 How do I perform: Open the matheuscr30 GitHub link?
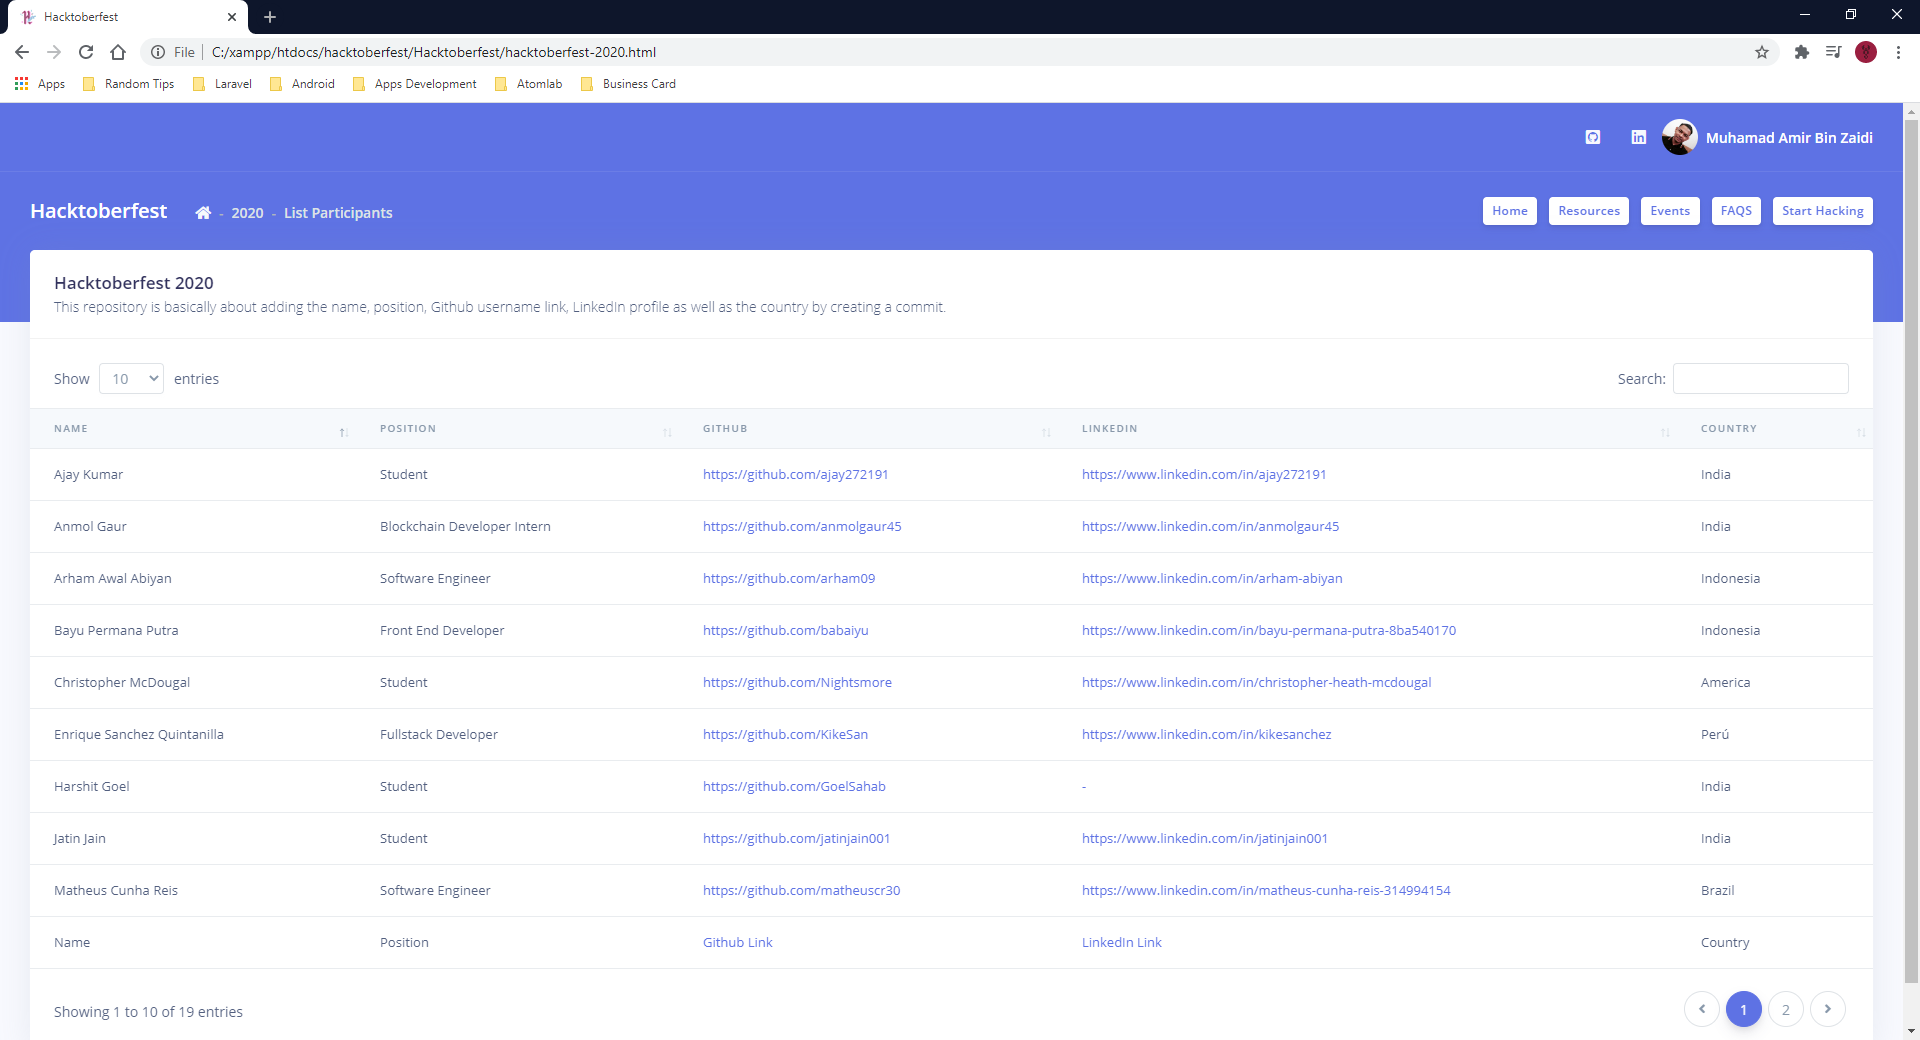[x=801, y=891]
